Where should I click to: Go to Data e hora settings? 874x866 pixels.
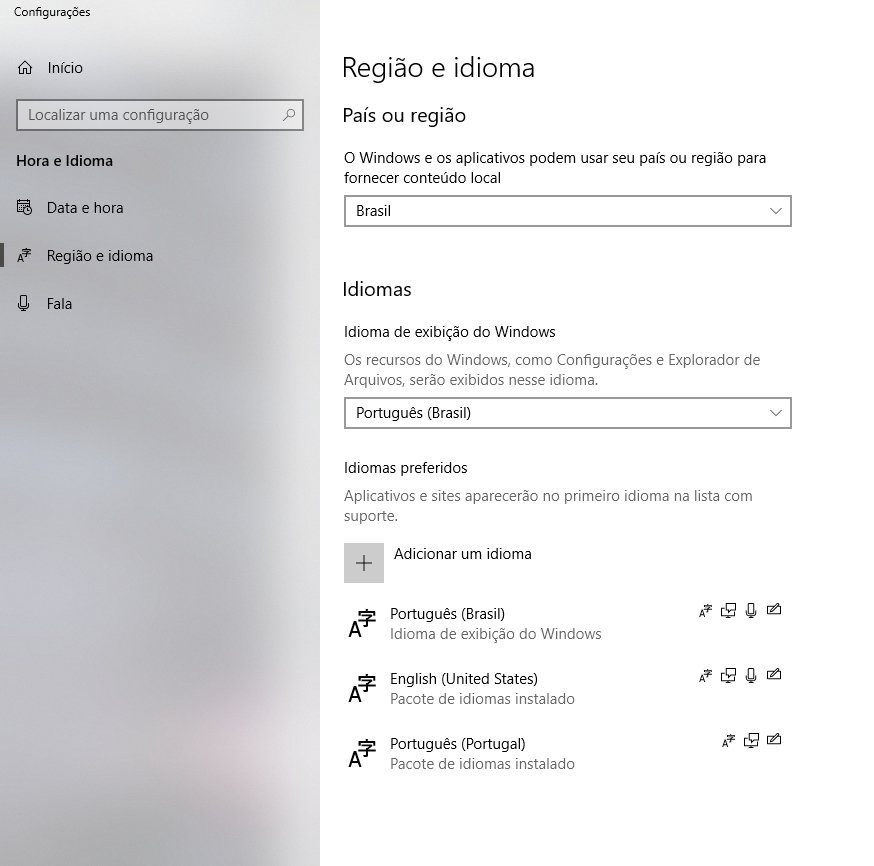coord(85,208)
